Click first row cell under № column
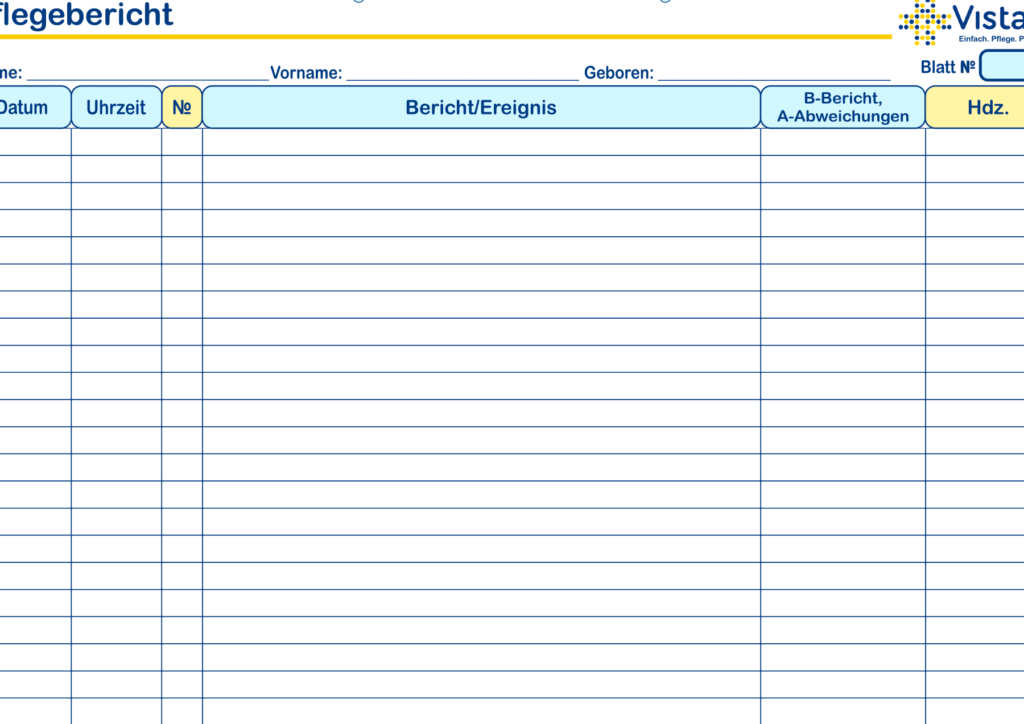The image size is (1024, 724). [x=182, y=142]
